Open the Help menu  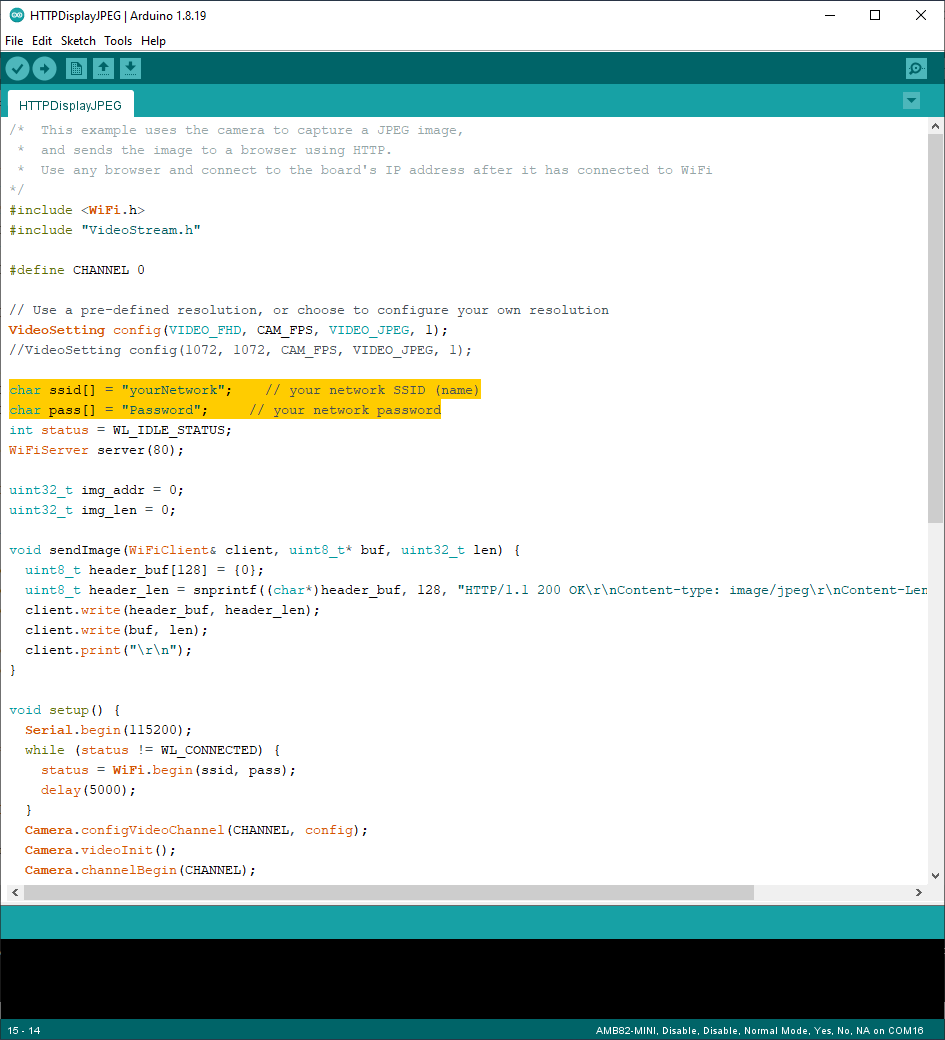tap(153, 40)
